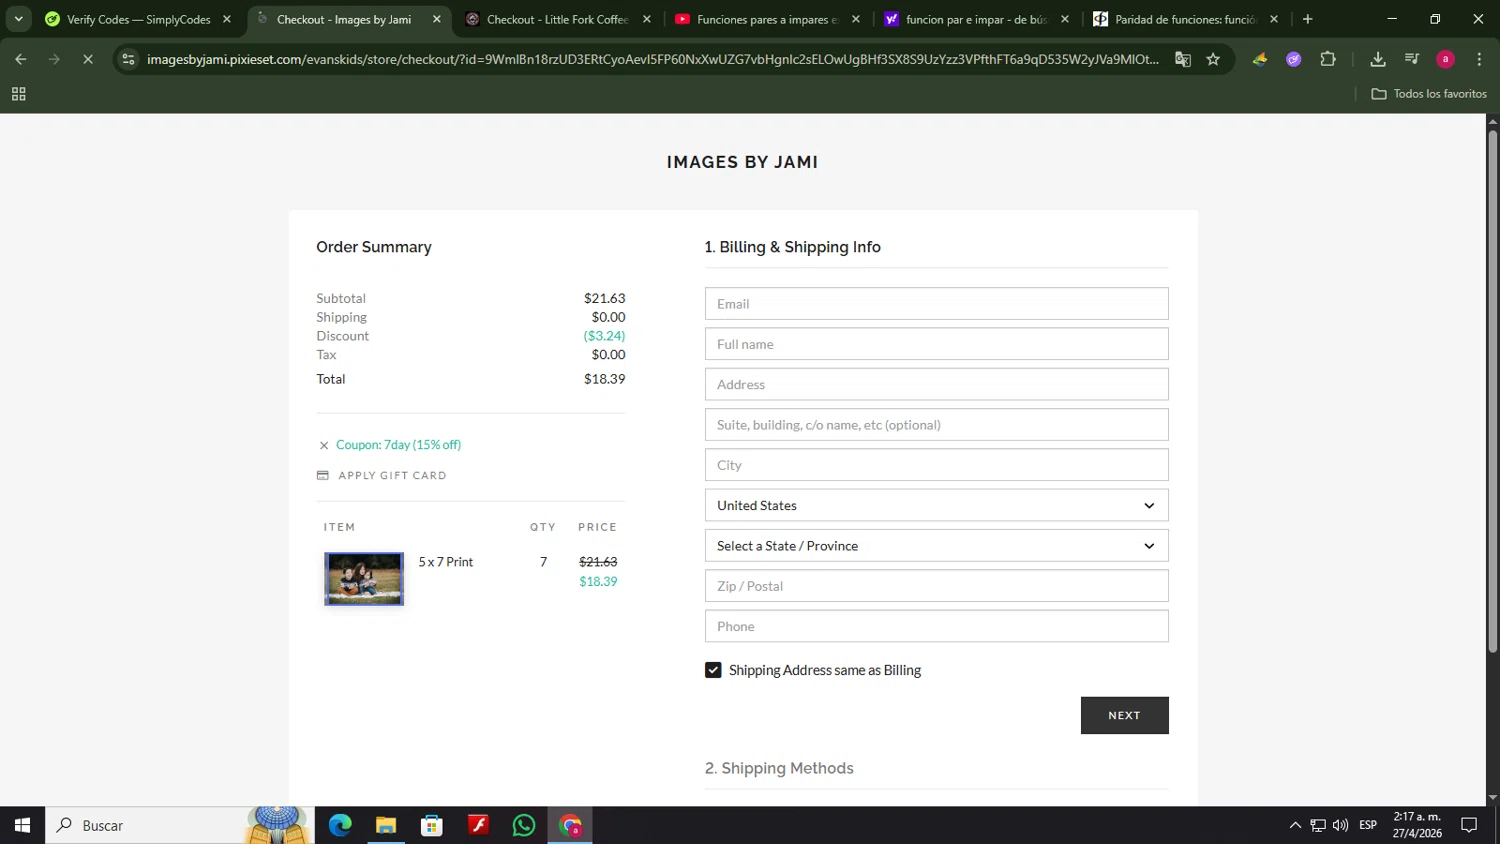Switch to the Funciones pares e impares tab
This screenshot has height=844, width=1500.
[x=767, y=19]
